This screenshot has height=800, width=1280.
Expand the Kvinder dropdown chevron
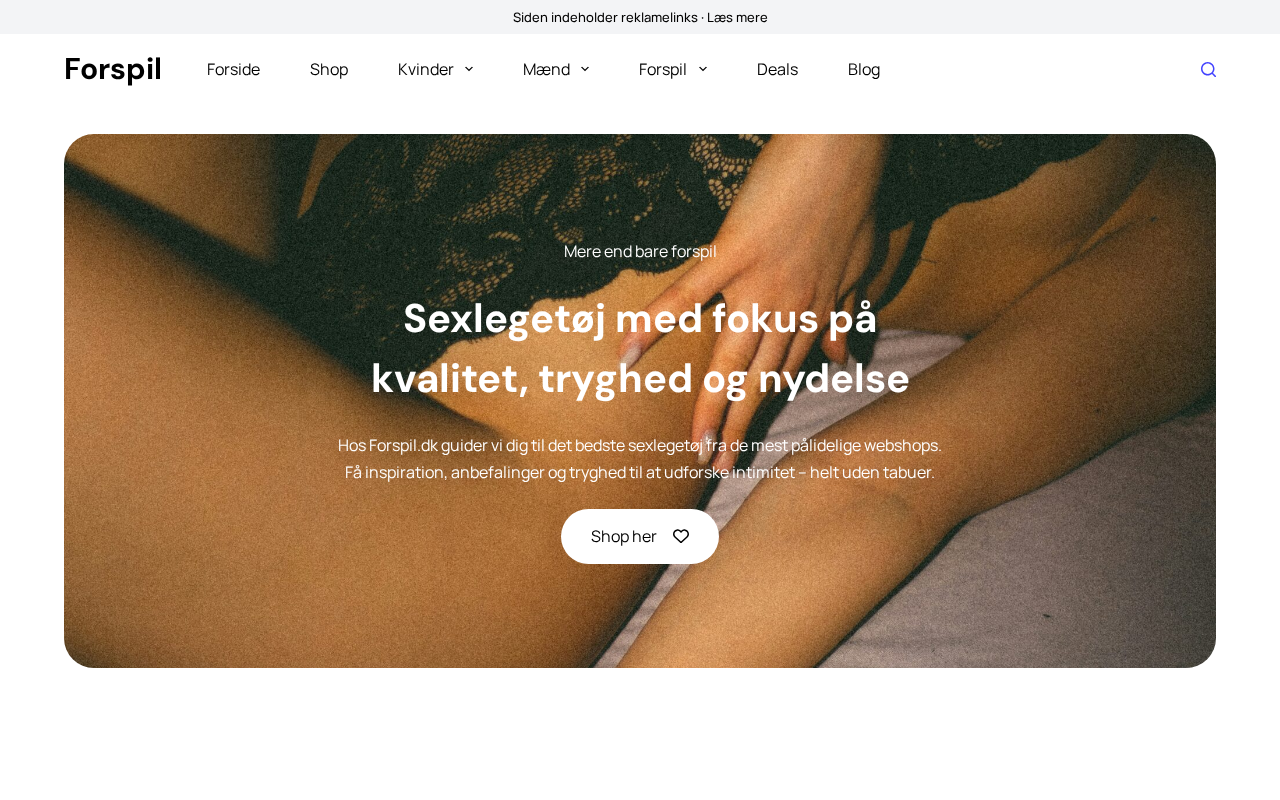469,69
